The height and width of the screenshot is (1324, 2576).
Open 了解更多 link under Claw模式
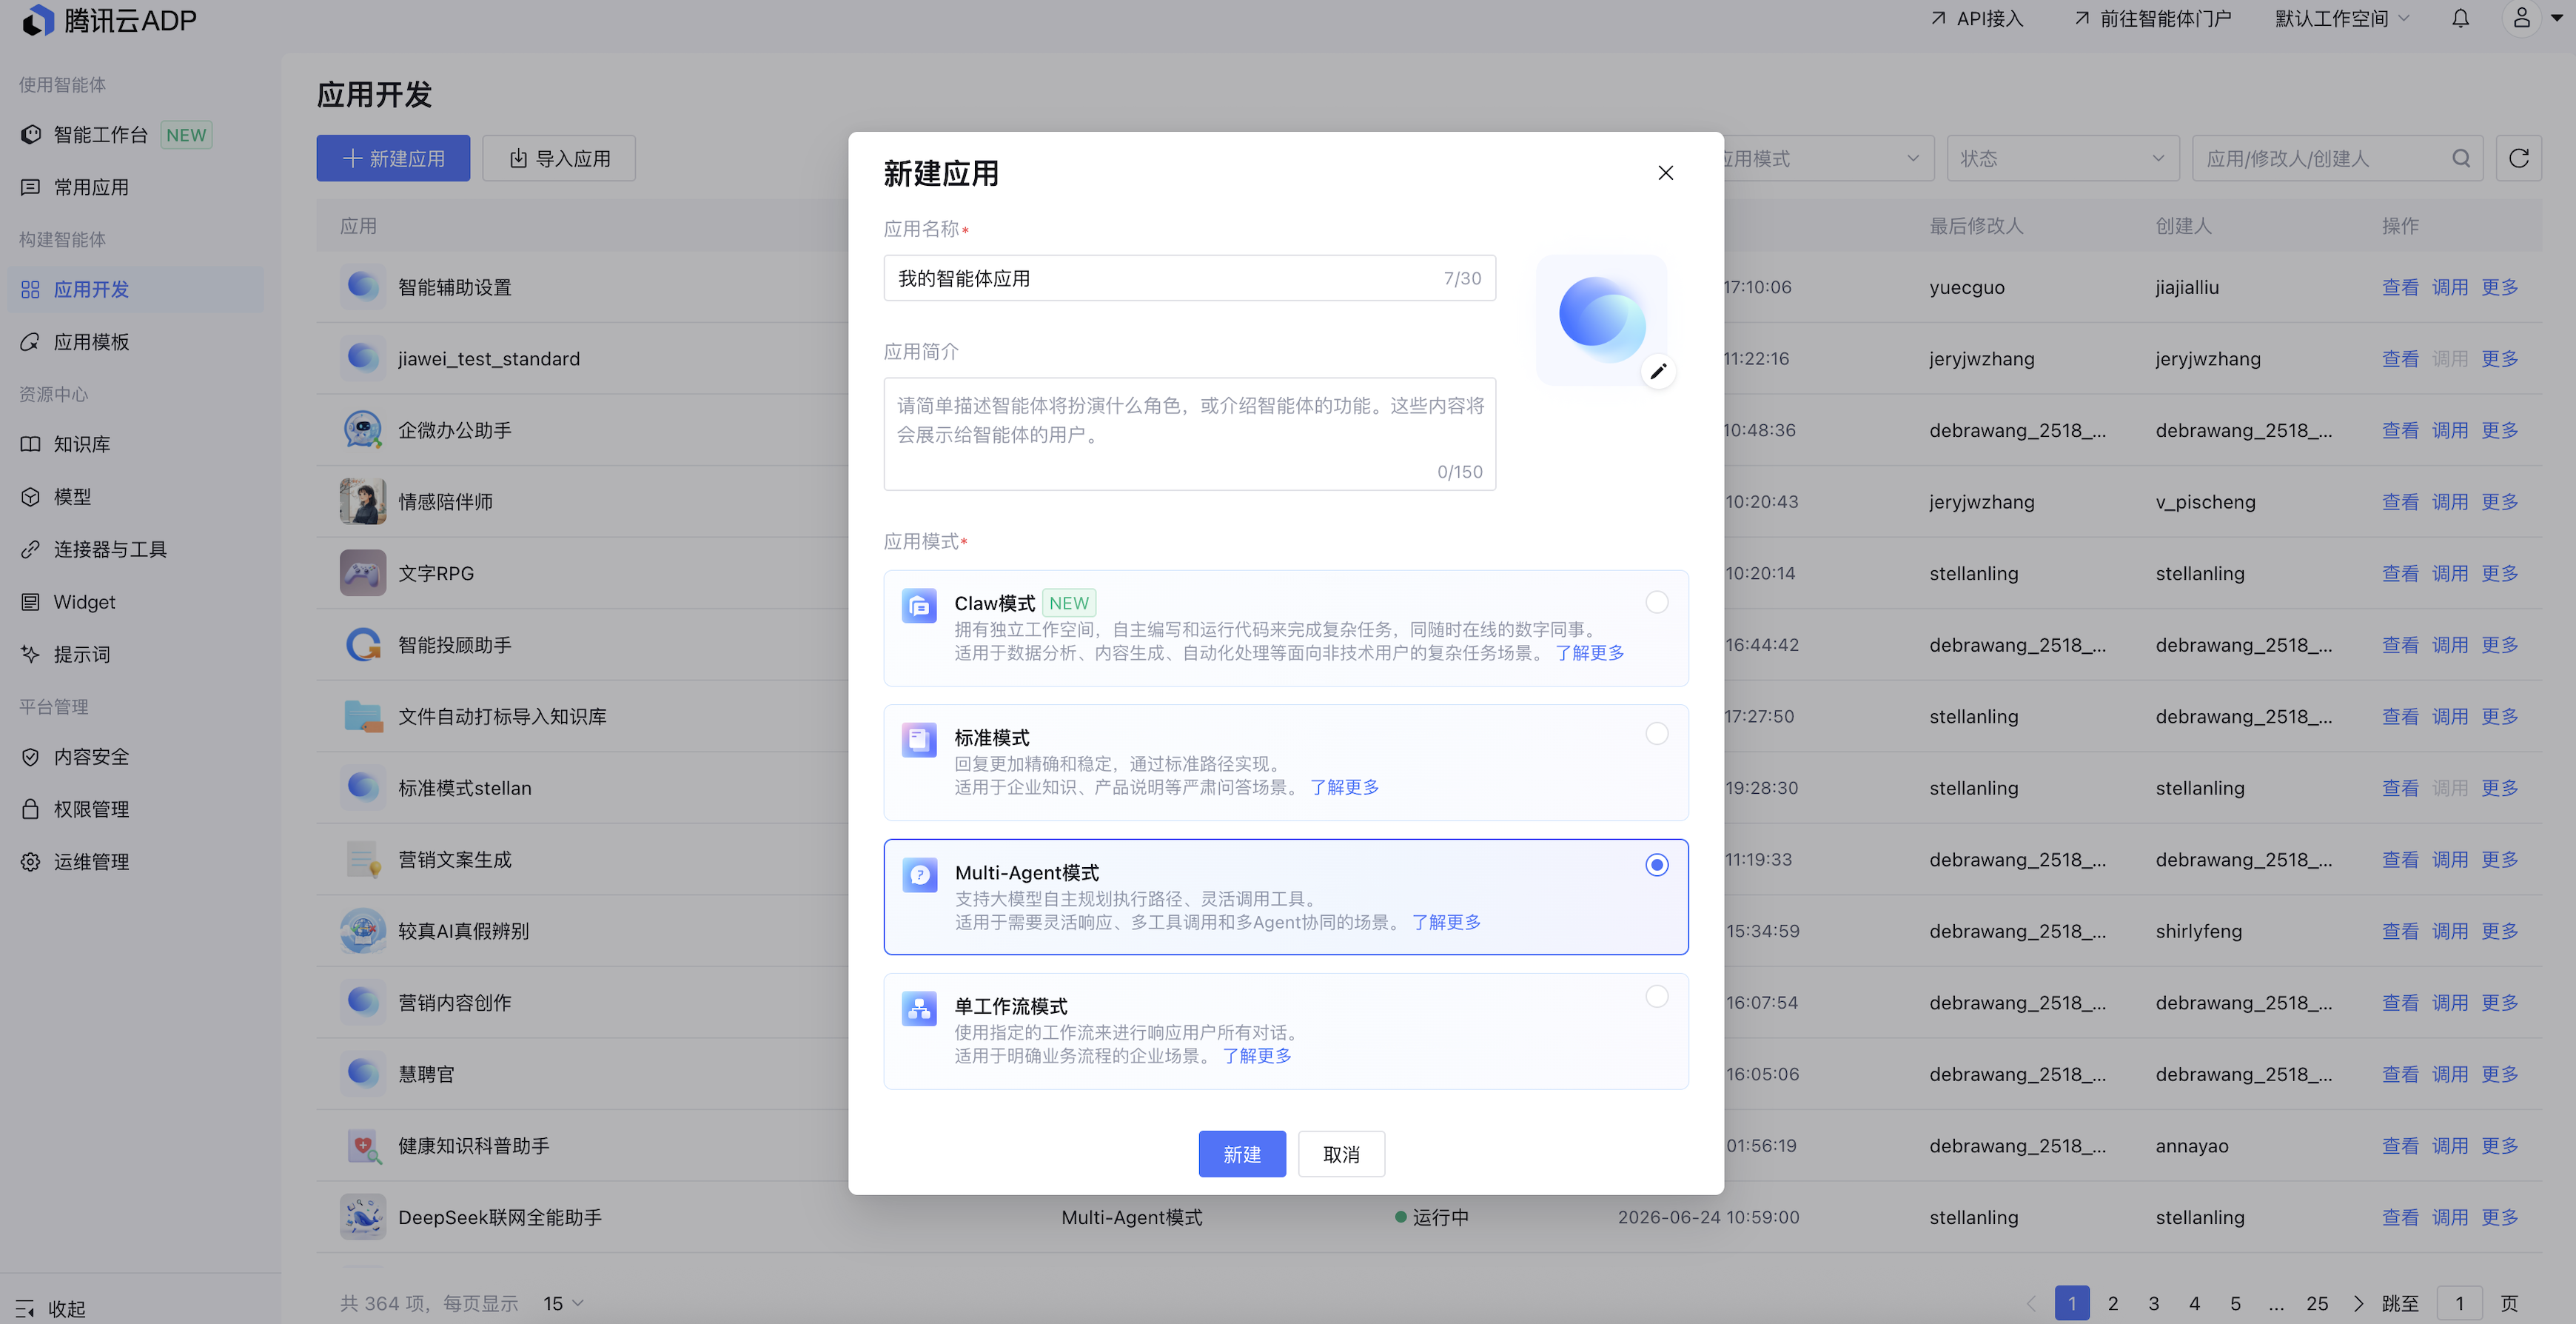coord(1589,653)
